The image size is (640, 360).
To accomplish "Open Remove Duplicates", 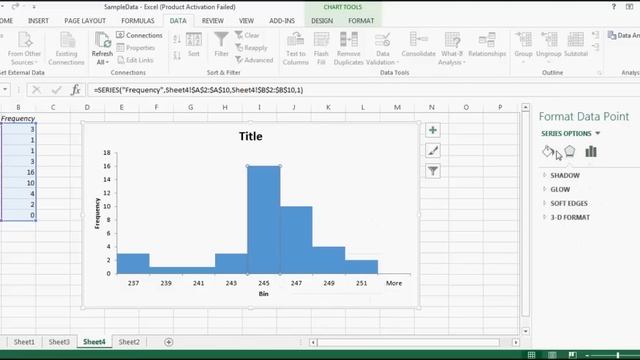I will click(349, 48).
